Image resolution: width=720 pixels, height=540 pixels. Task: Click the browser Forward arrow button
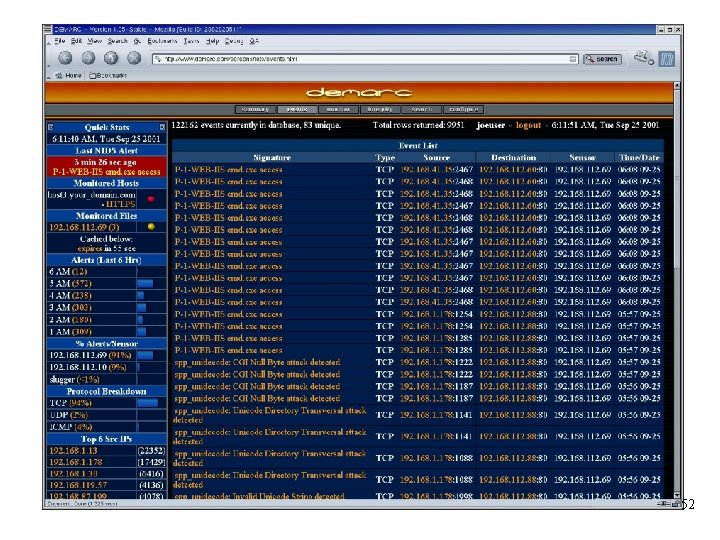tap(88, 58)
